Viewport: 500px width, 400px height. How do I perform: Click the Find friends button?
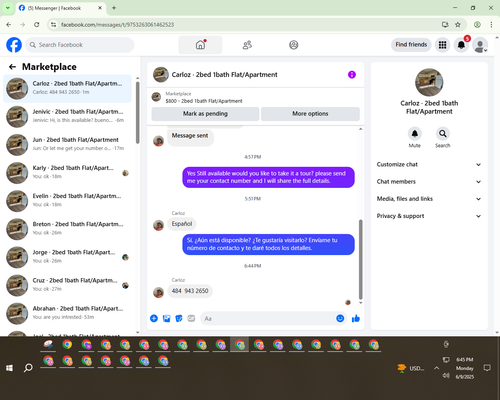pos(411,45)
